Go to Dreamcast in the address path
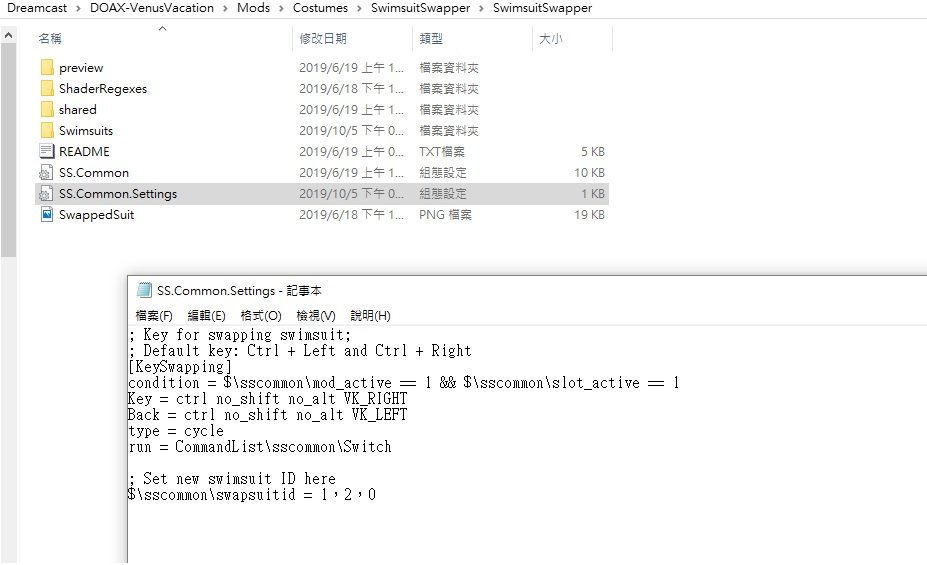 point(37,8)
